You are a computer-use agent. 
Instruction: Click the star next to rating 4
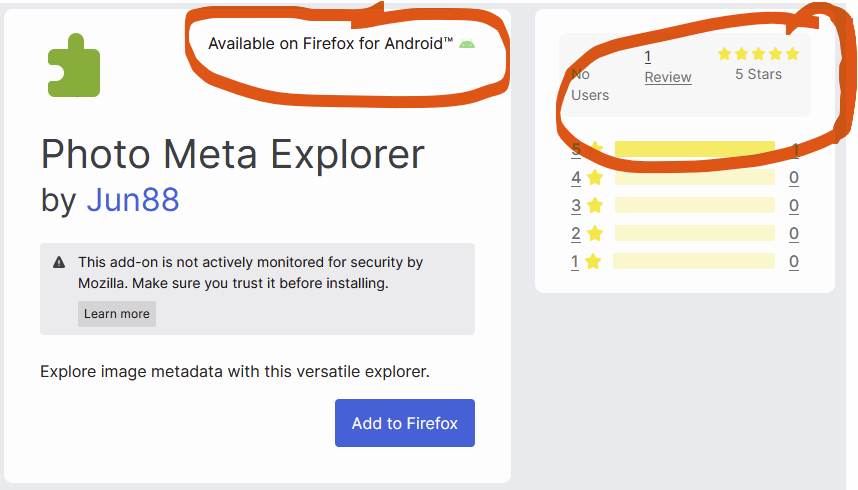[595, 178]
